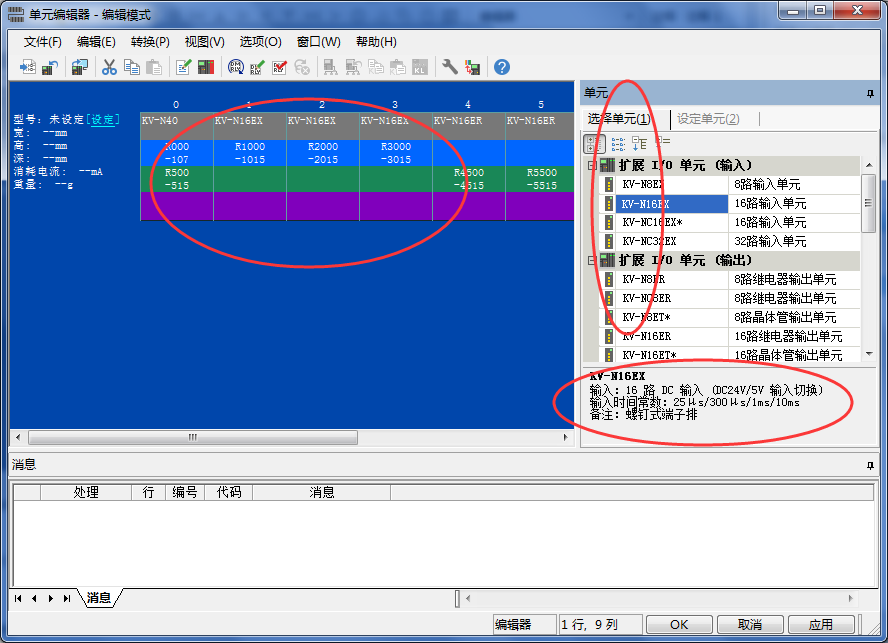
Task: Toggle the categorized tree view icon in unit panel
Action: coord(594,143)
